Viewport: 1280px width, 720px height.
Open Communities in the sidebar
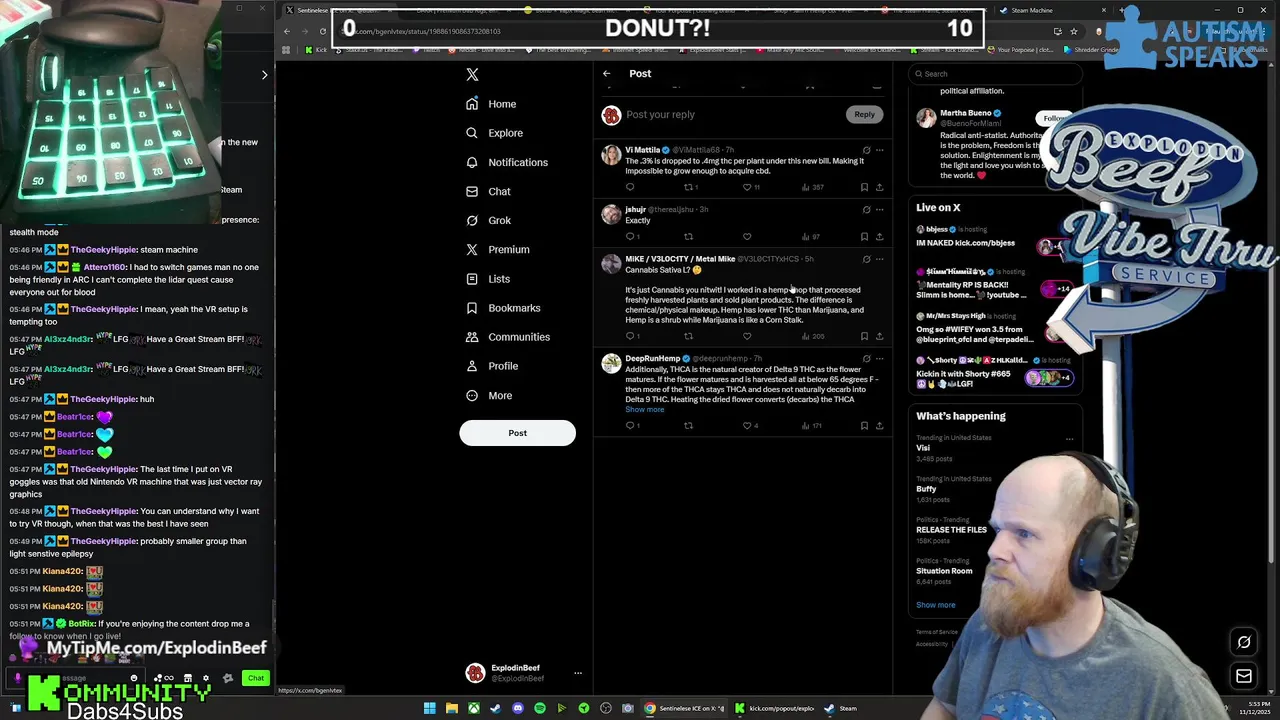point(508,337)
